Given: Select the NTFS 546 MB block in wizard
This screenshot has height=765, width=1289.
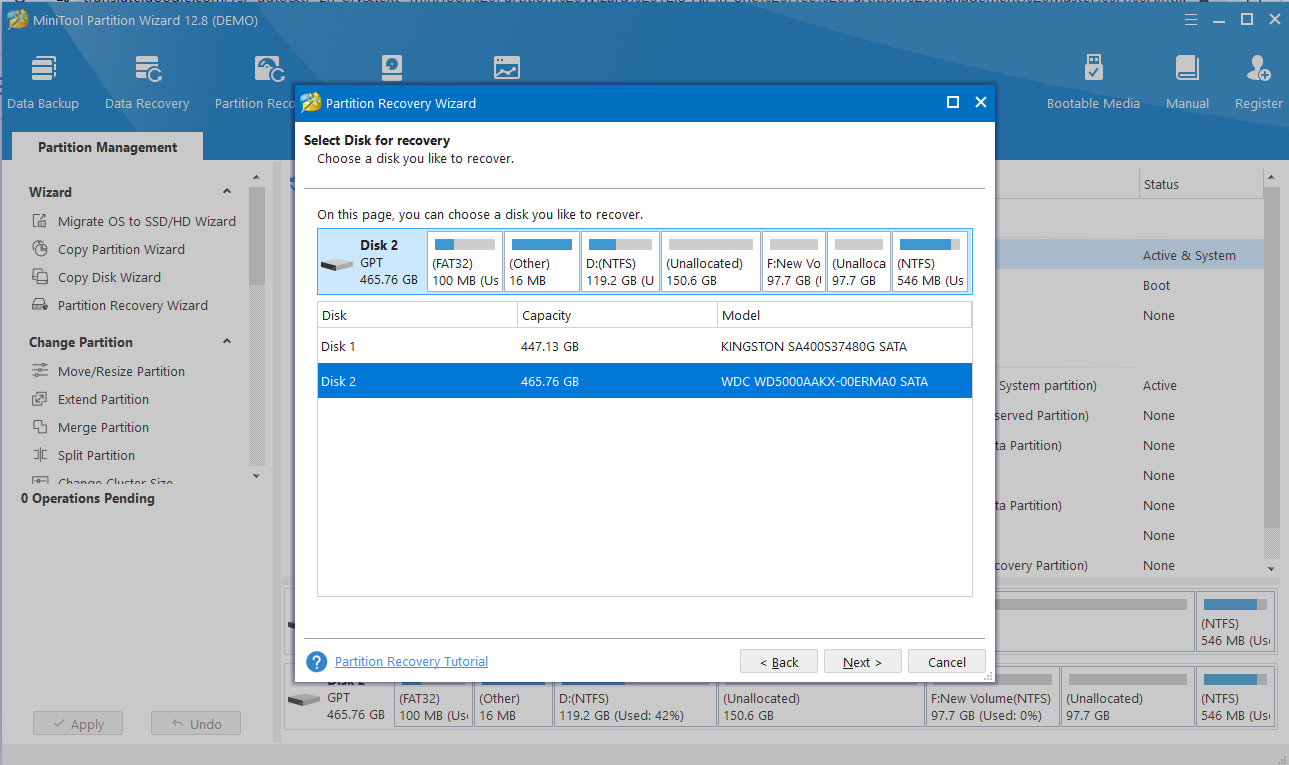Looking at the screenshot, I should 930,262.
